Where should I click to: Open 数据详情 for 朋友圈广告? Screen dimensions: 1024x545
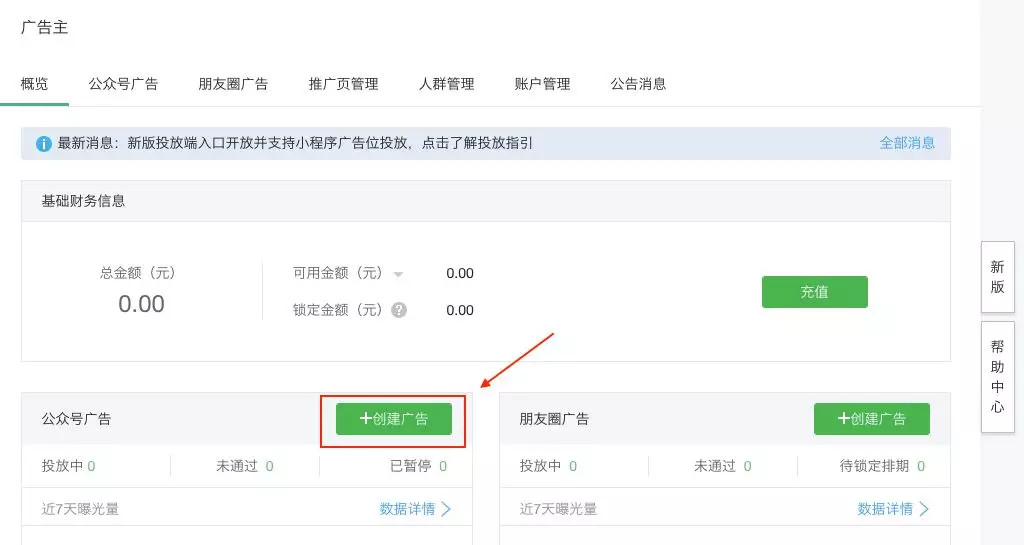pos(893,509)
